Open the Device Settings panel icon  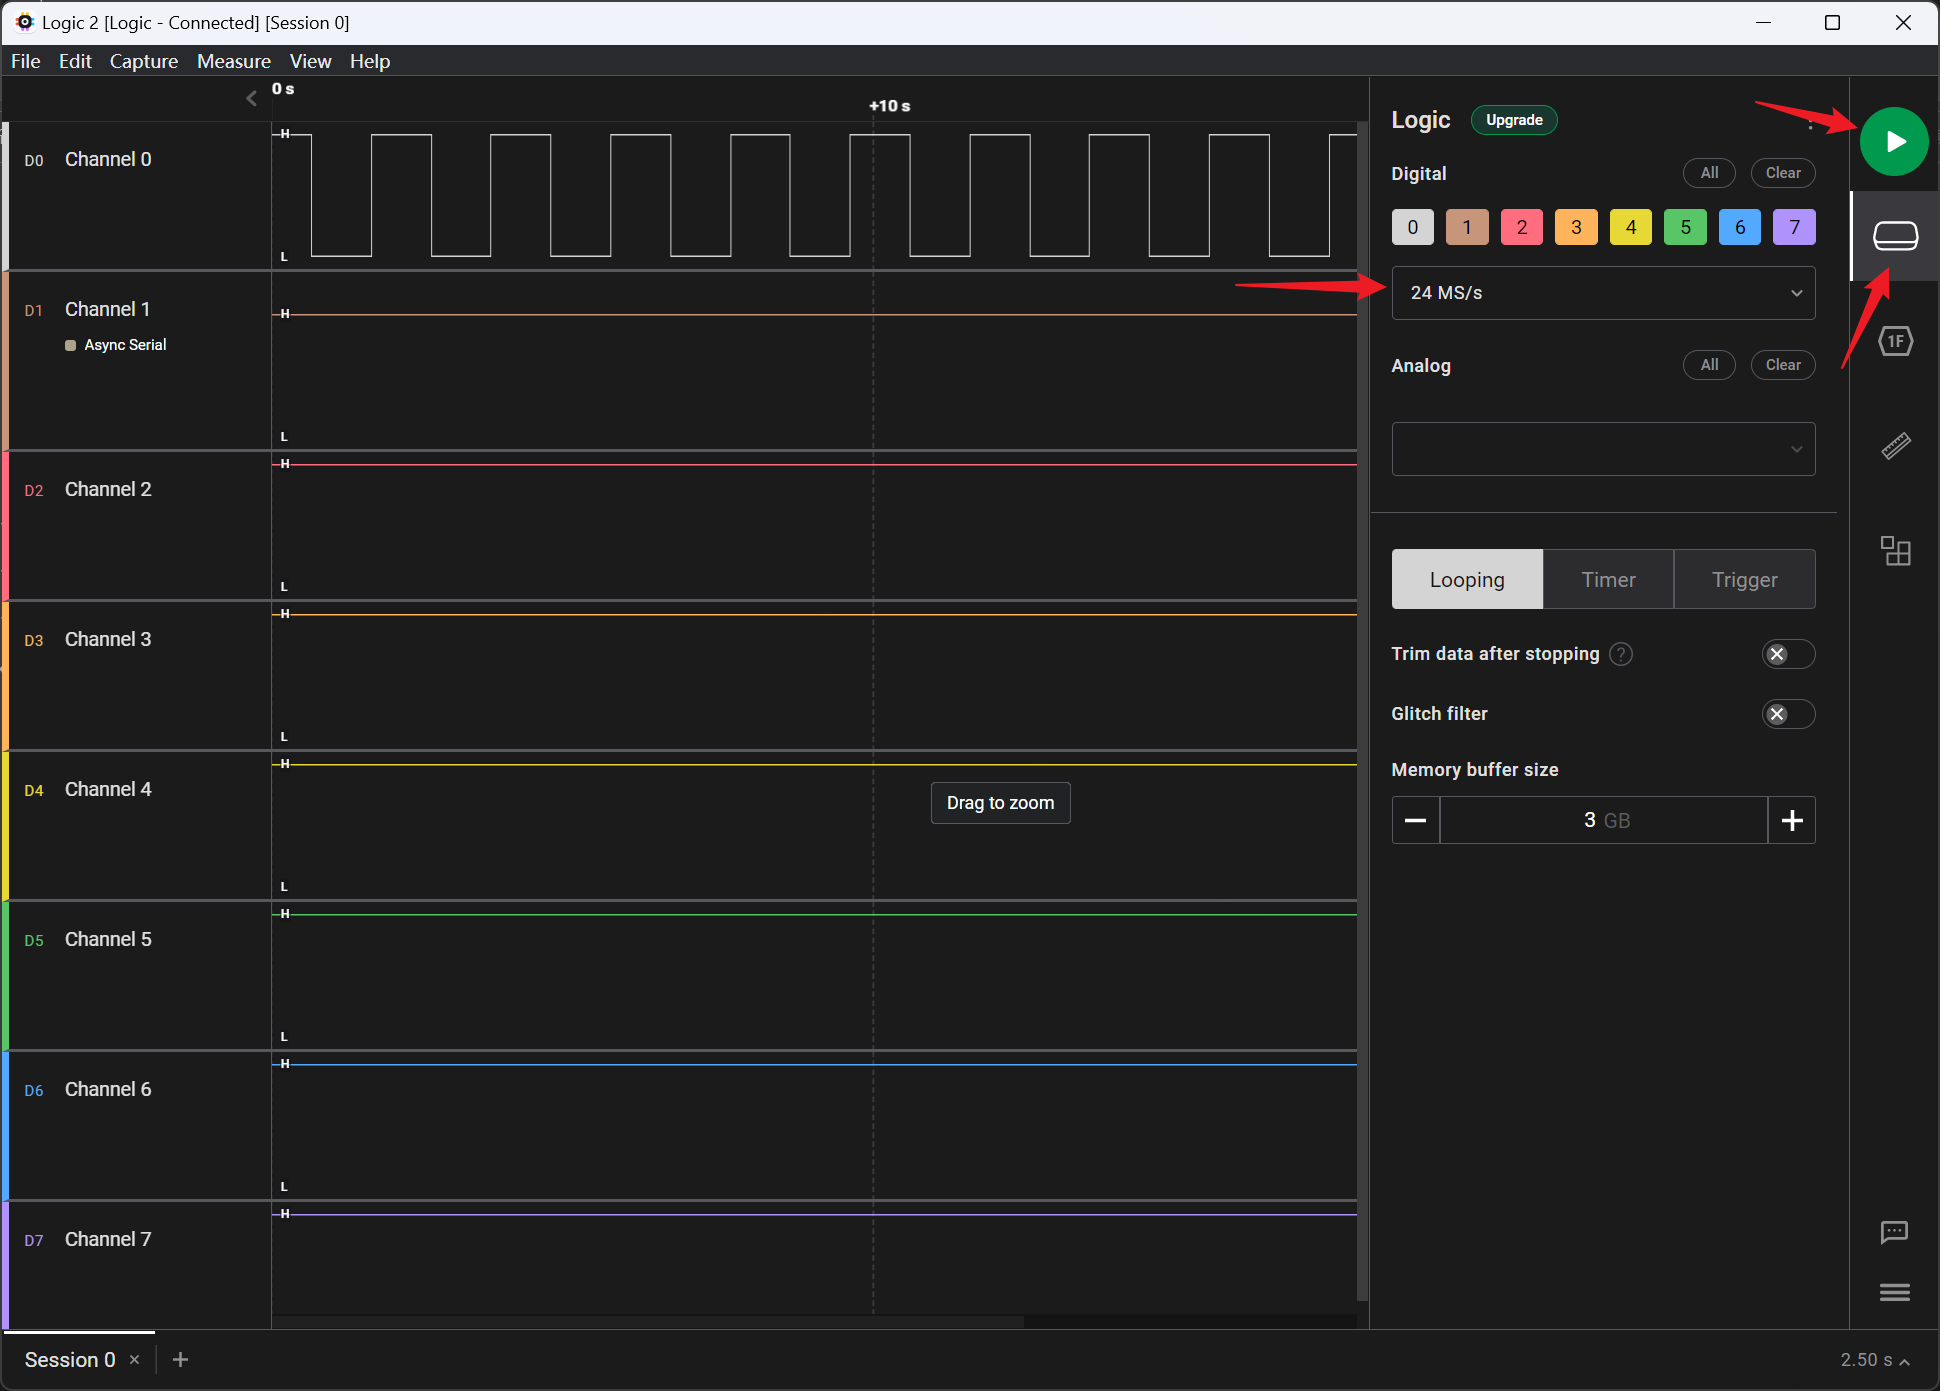point(1895,237)
